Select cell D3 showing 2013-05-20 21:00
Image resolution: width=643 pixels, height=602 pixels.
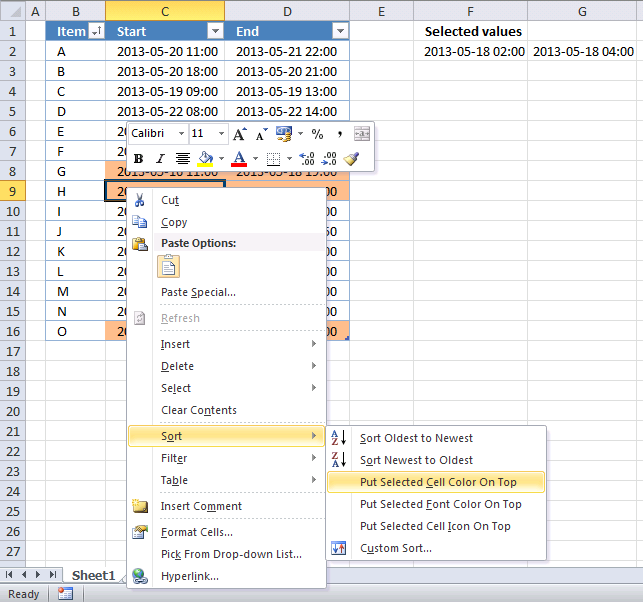pos(287,71)
